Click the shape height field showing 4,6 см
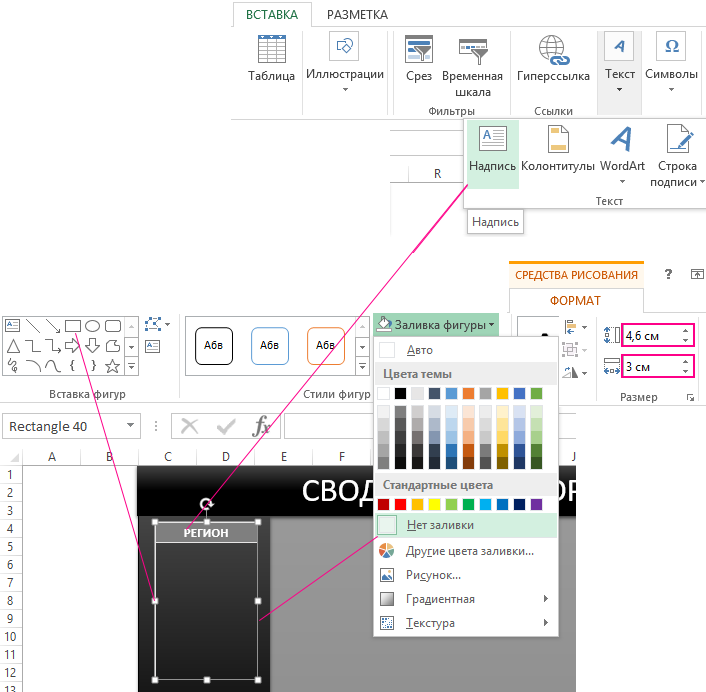 [652, 335]
